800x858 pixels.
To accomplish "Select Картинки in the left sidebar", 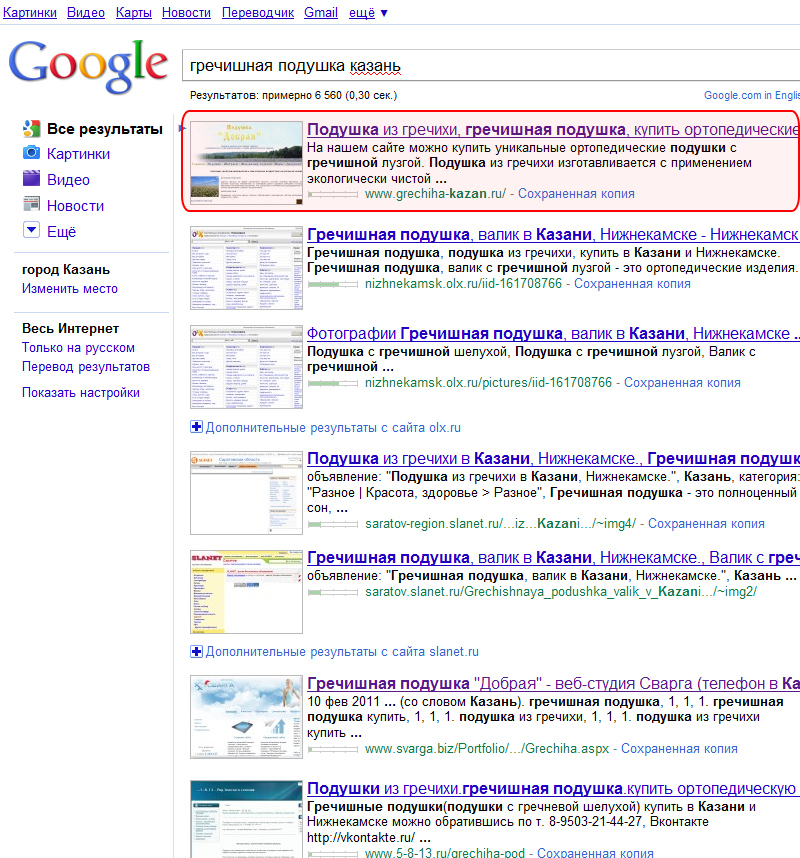I will click(x=78, y=154).
